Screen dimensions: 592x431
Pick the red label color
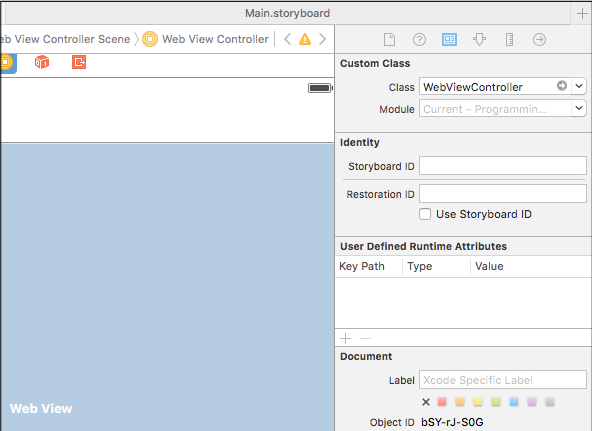point(442,402)
